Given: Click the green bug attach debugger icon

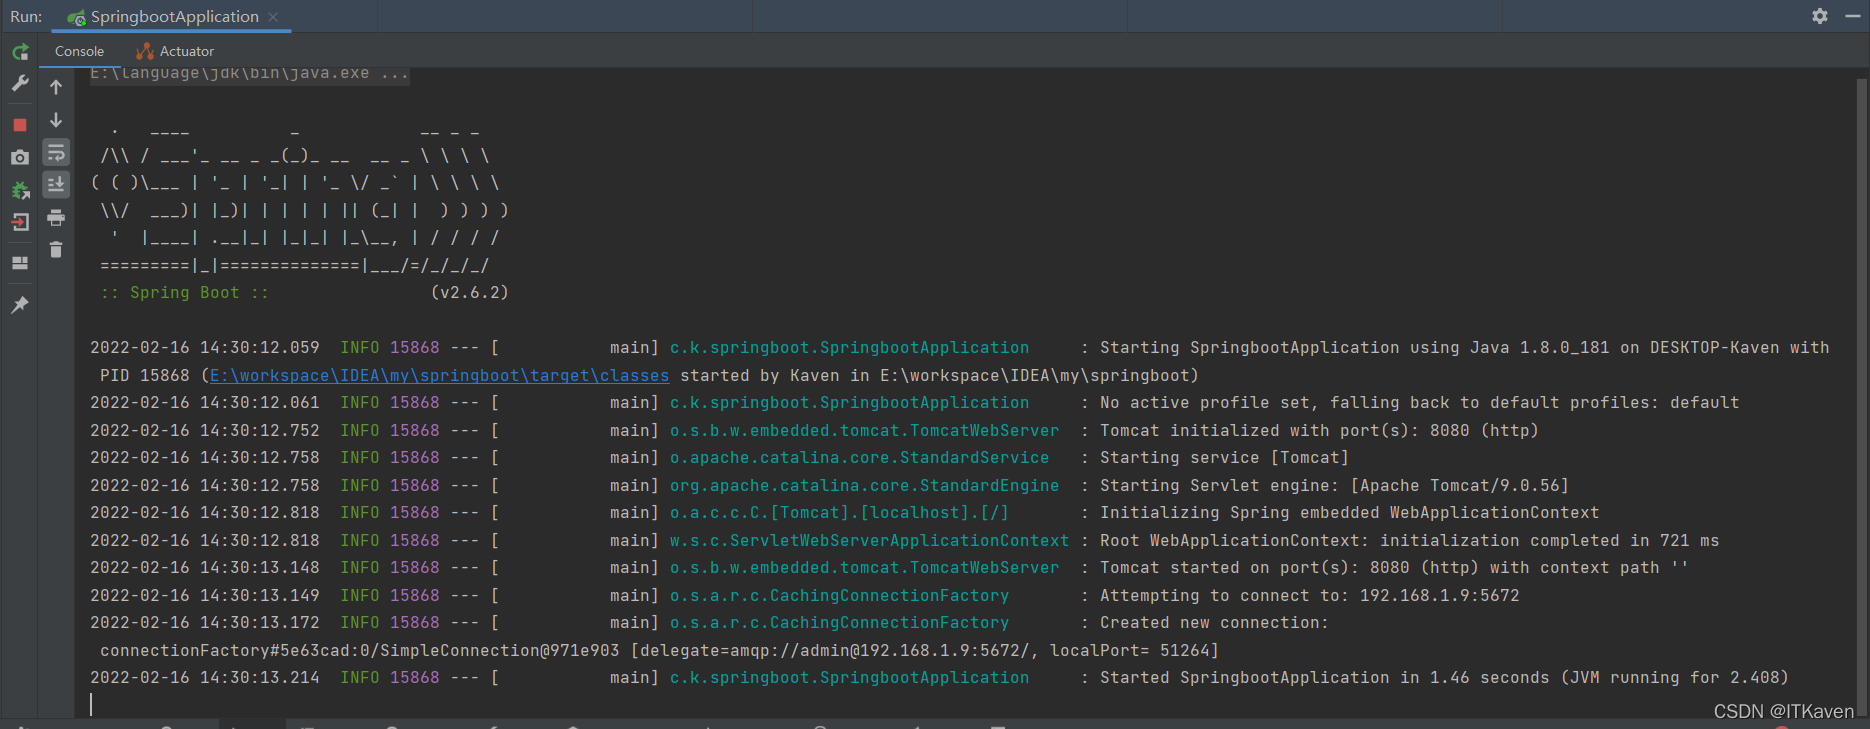Looking at the screenshot, I should tap(20, 190).
